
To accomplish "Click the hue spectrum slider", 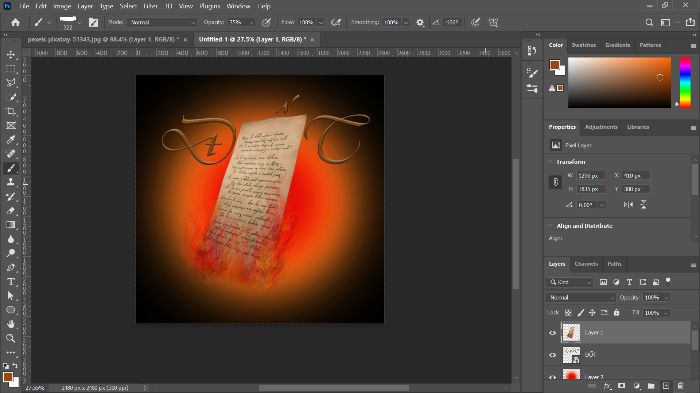I will pyautogui.click(x=685, y=82).
